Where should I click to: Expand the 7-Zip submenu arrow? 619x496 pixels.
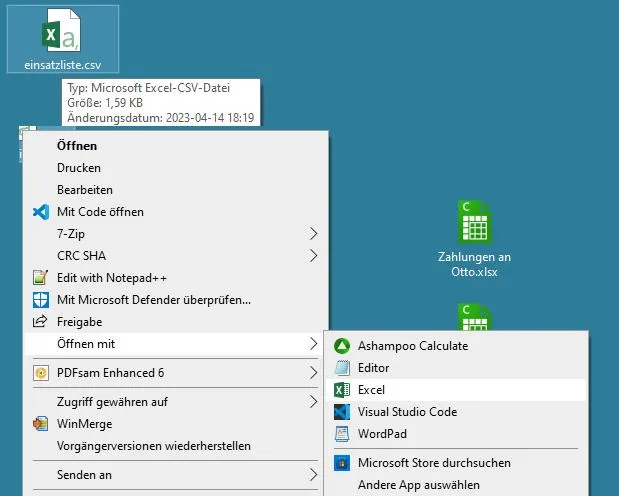313,234
